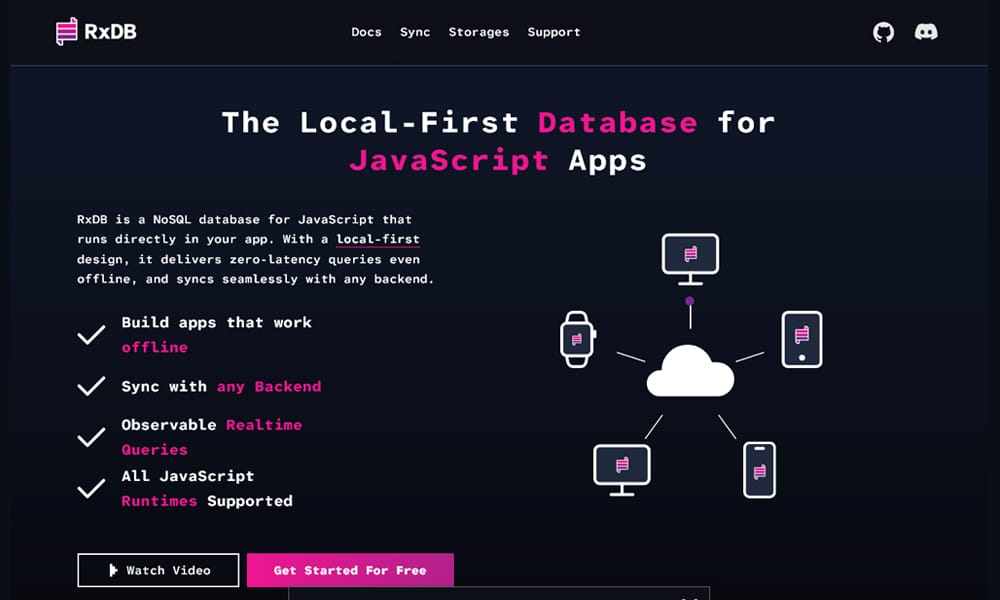This screenshot has width=1000, height=600.
Task: Click the pink 'Runtimes' word
Action: (159, 501)
